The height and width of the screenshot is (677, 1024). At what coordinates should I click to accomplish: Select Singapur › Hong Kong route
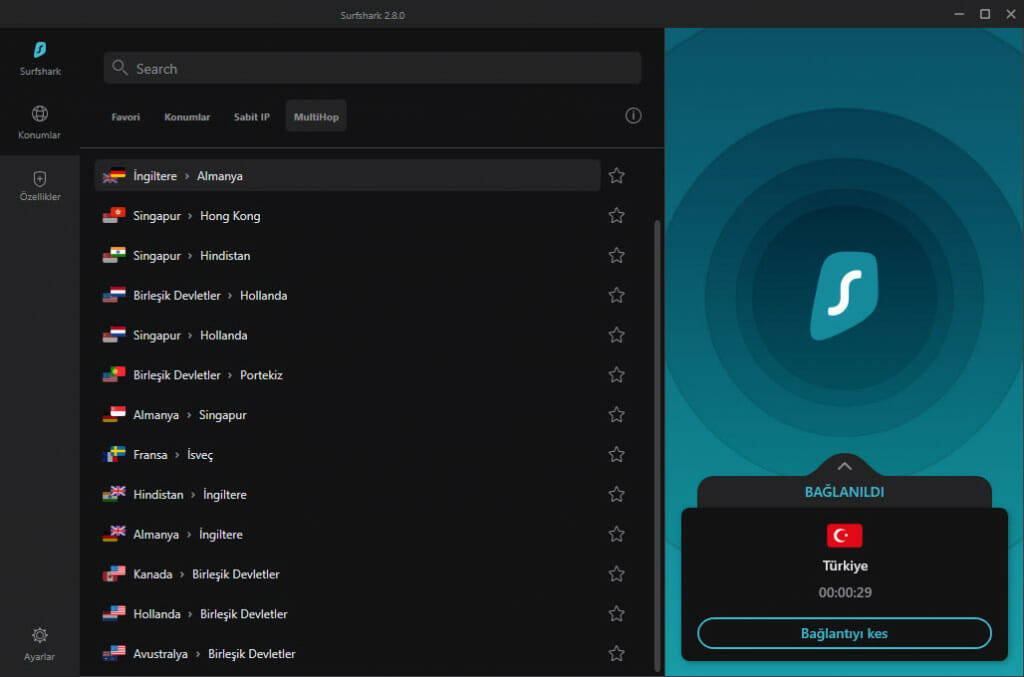347,215
